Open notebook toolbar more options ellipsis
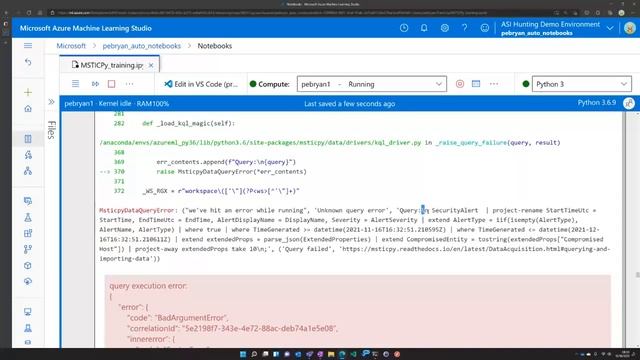 129,84
